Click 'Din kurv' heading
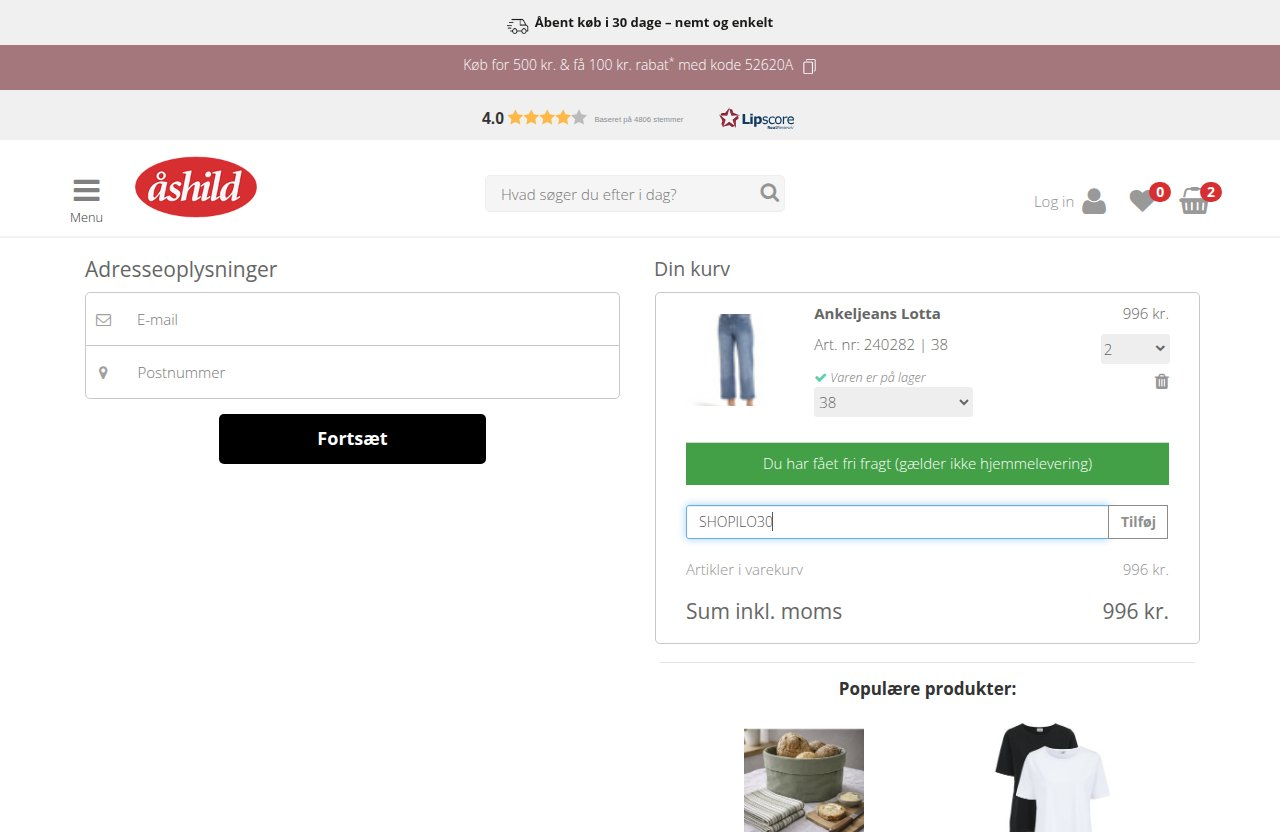1280x832 pixels. [692, 269]
